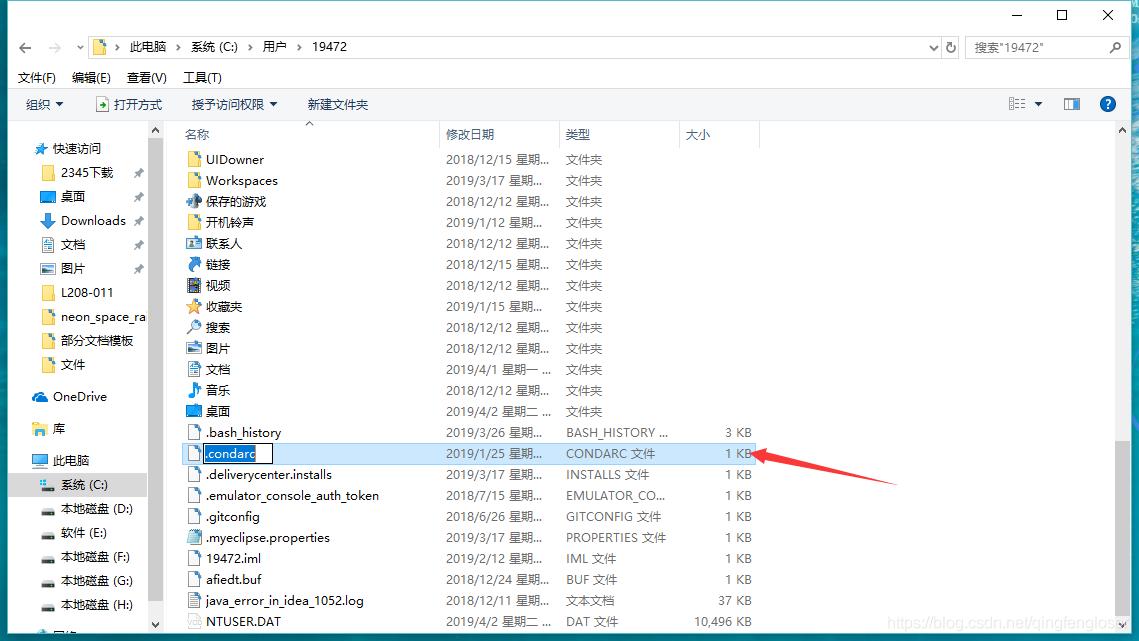Click the details view layout icon
This screenshot has height=641, width=1139.
click(x=1016, y=103)
